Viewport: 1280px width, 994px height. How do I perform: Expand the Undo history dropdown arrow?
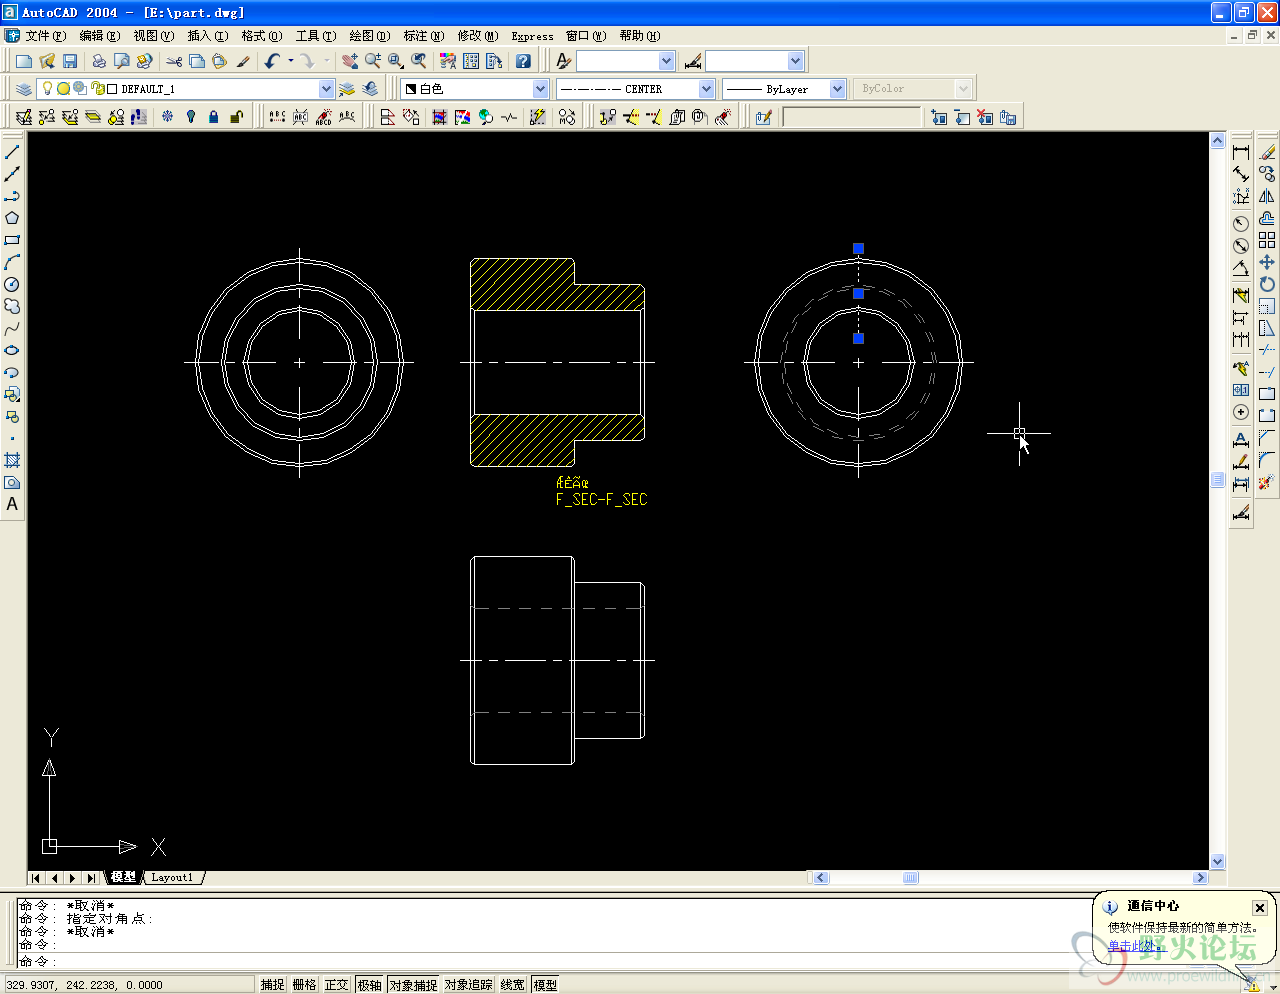(291, 61)
